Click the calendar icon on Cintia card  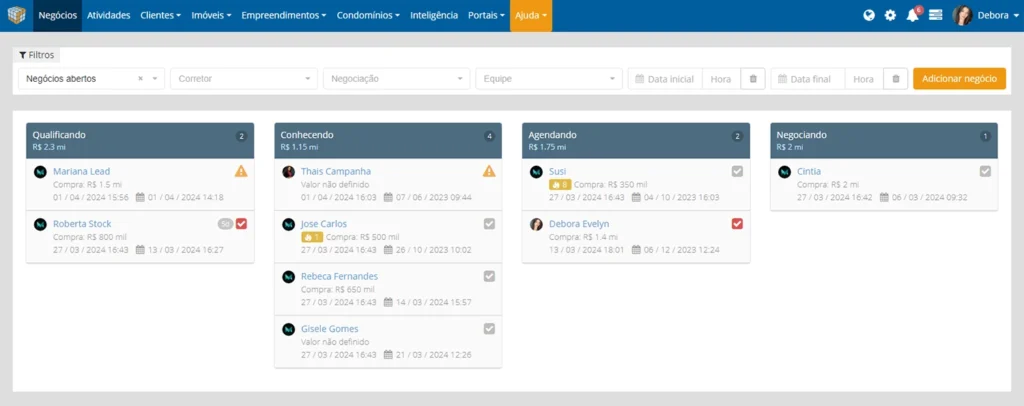pyautogui.click(x=884, y=197)
